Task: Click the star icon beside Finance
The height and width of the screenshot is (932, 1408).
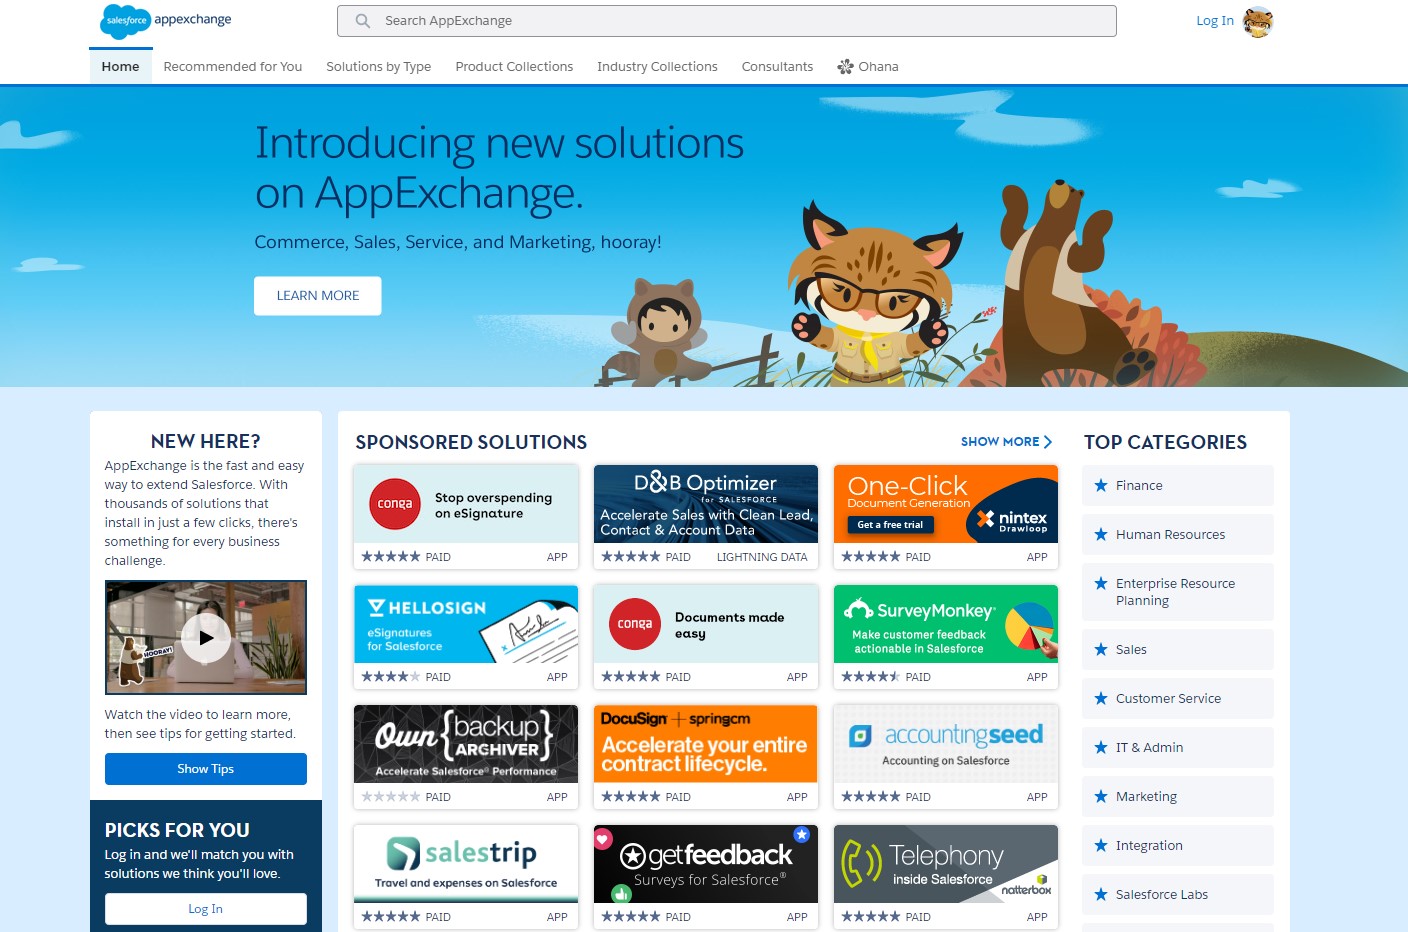Action: click(x=1101, y=485)
